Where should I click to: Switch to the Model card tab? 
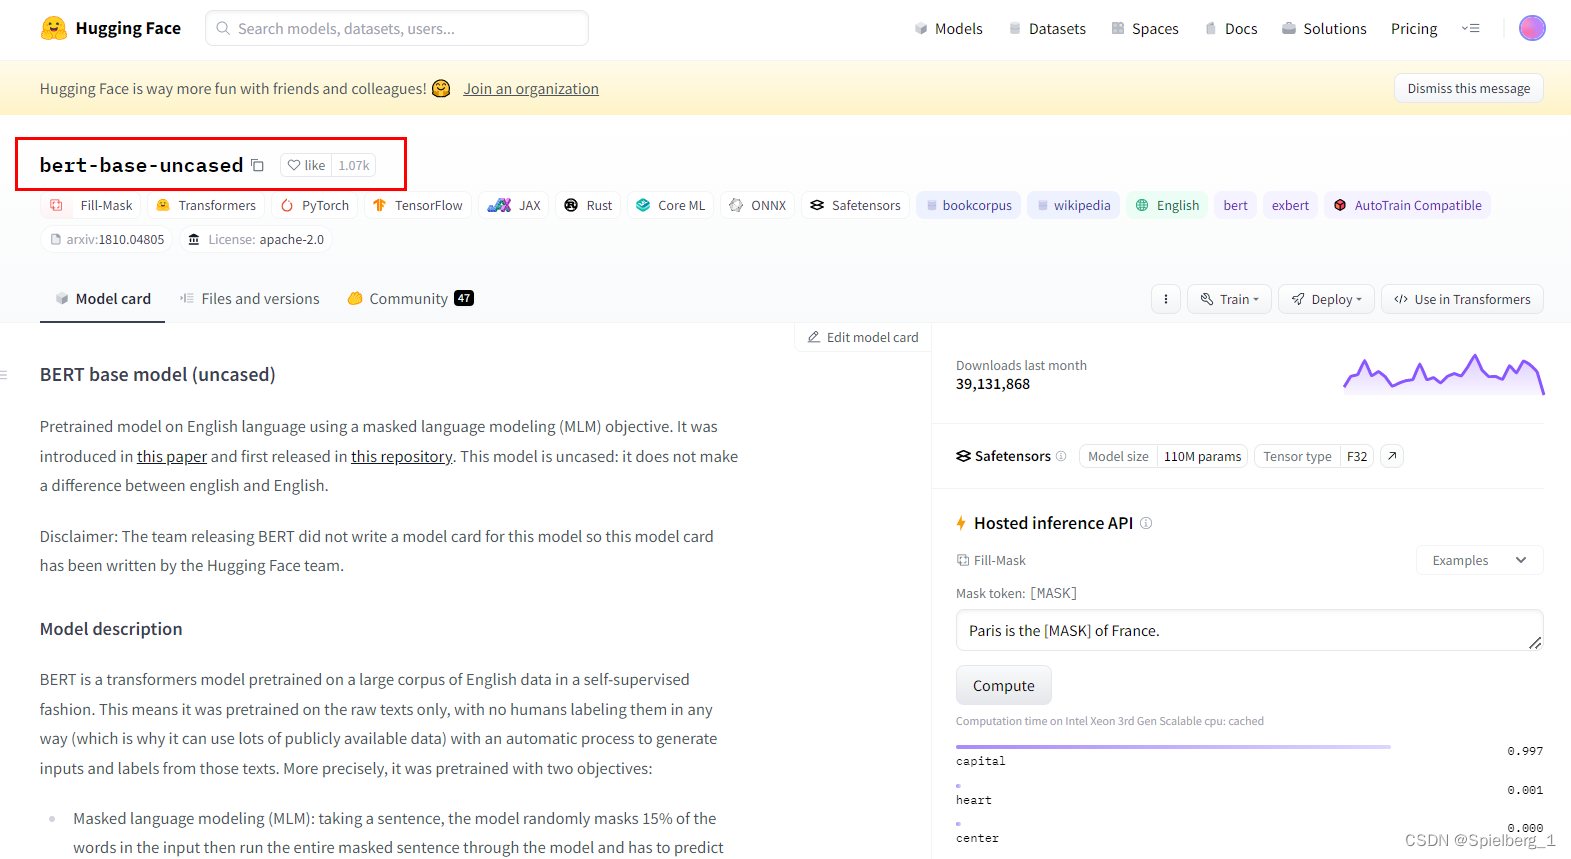[x=103, y=298]
